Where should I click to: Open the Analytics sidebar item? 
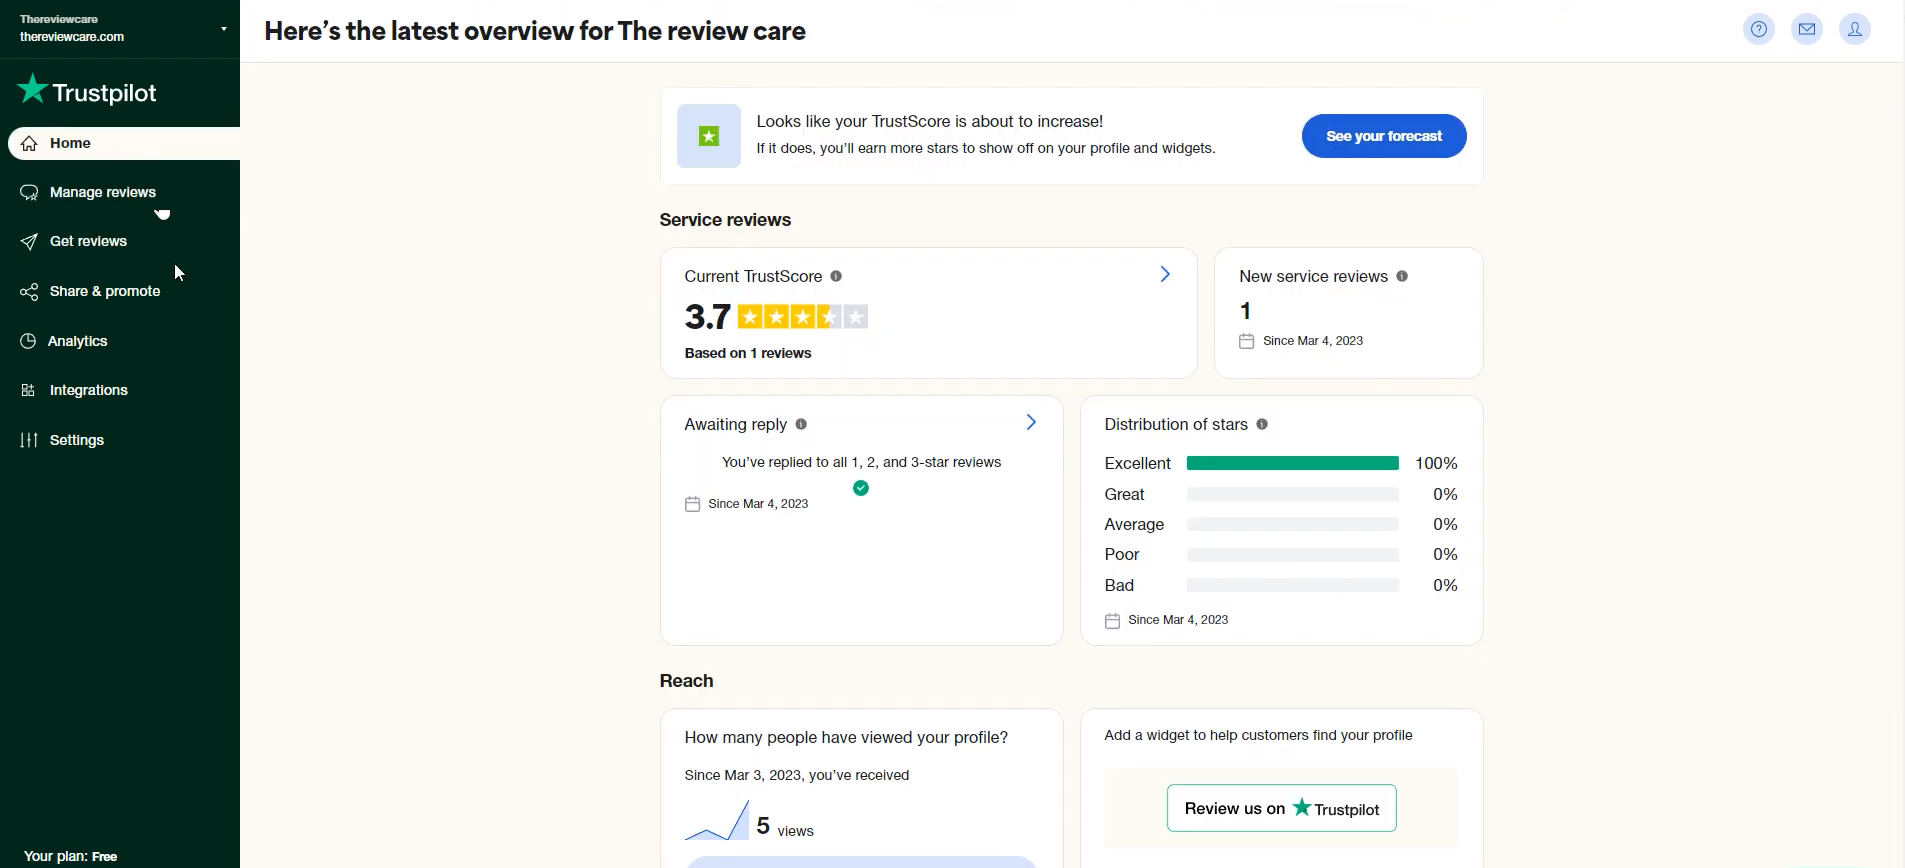[x=77, y=341]
